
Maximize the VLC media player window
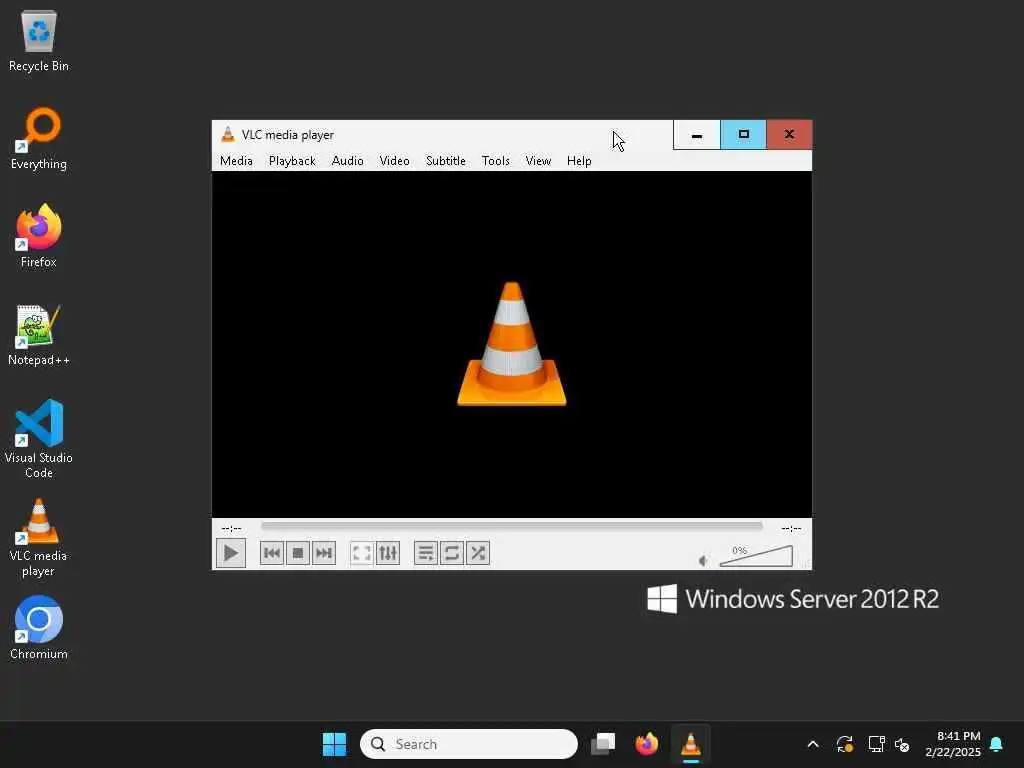tap(743, 135)
